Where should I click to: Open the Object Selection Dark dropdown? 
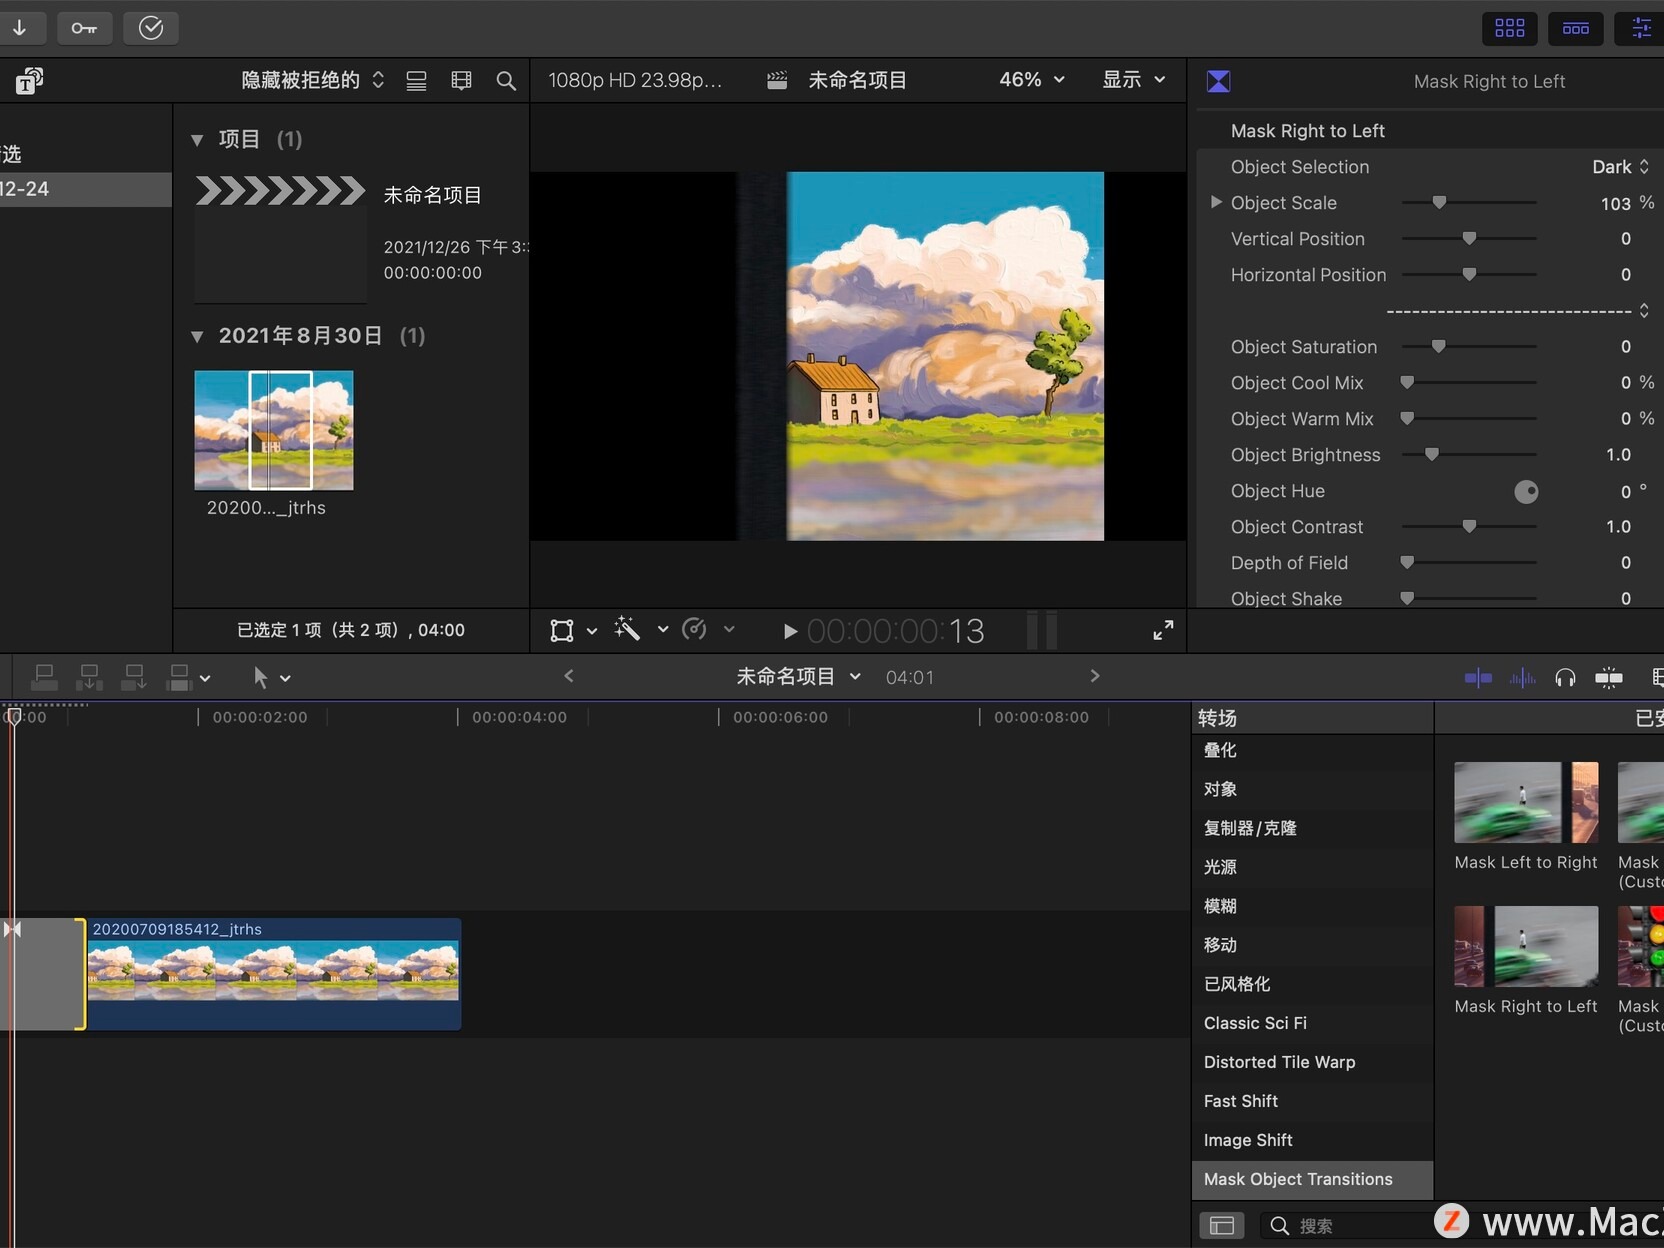pos(1620,167)
